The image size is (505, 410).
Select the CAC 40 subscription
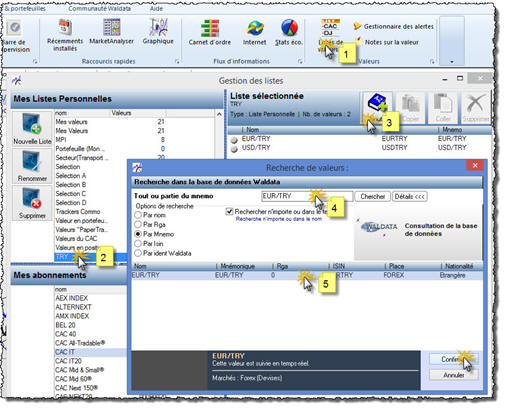pos(66,334)
